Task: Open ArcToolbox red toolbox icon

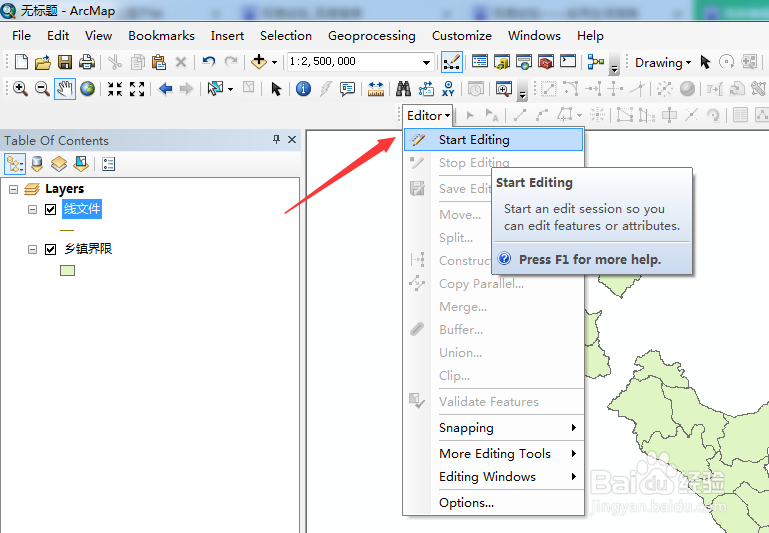Action: [x=546, y=62]
